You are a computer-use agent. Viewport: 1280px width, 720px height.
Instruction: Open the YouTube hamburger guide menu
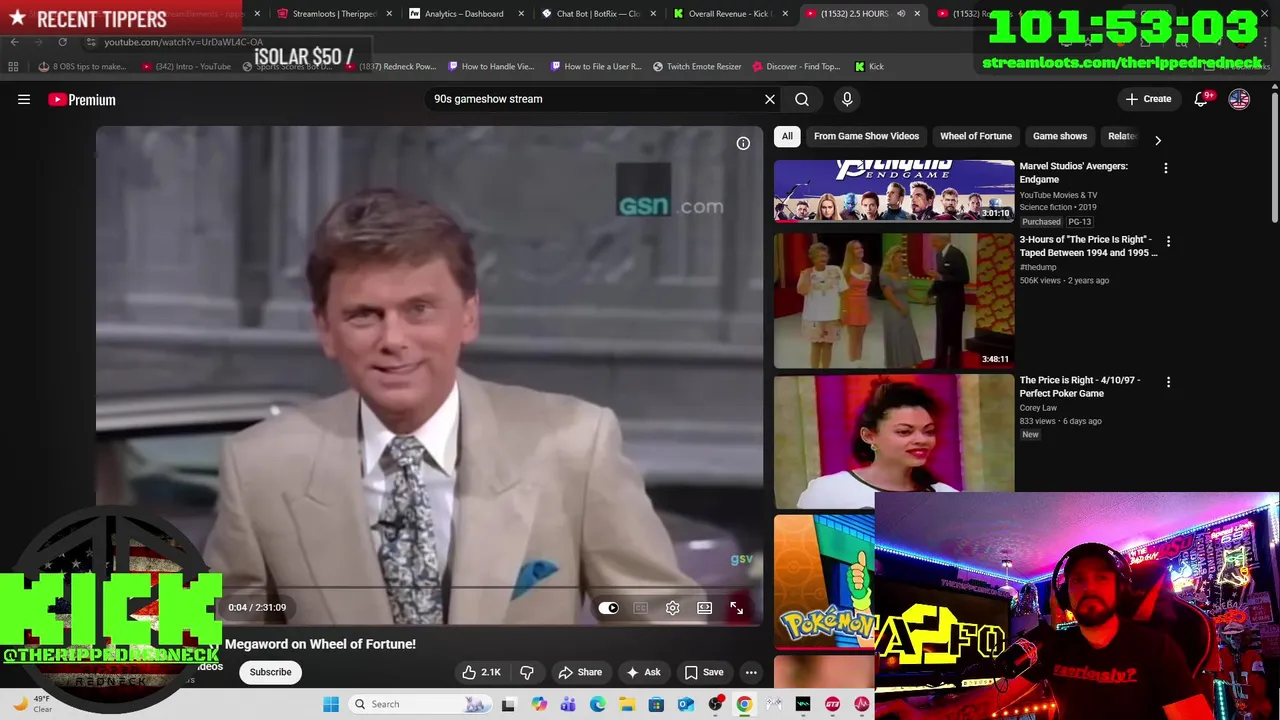24,99
